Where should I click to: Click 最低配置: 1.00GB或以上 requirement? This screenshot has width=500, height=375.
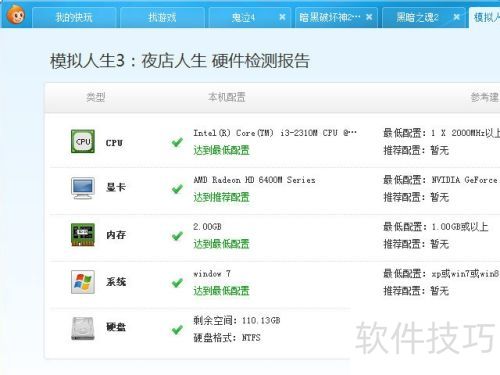point(436,227)
